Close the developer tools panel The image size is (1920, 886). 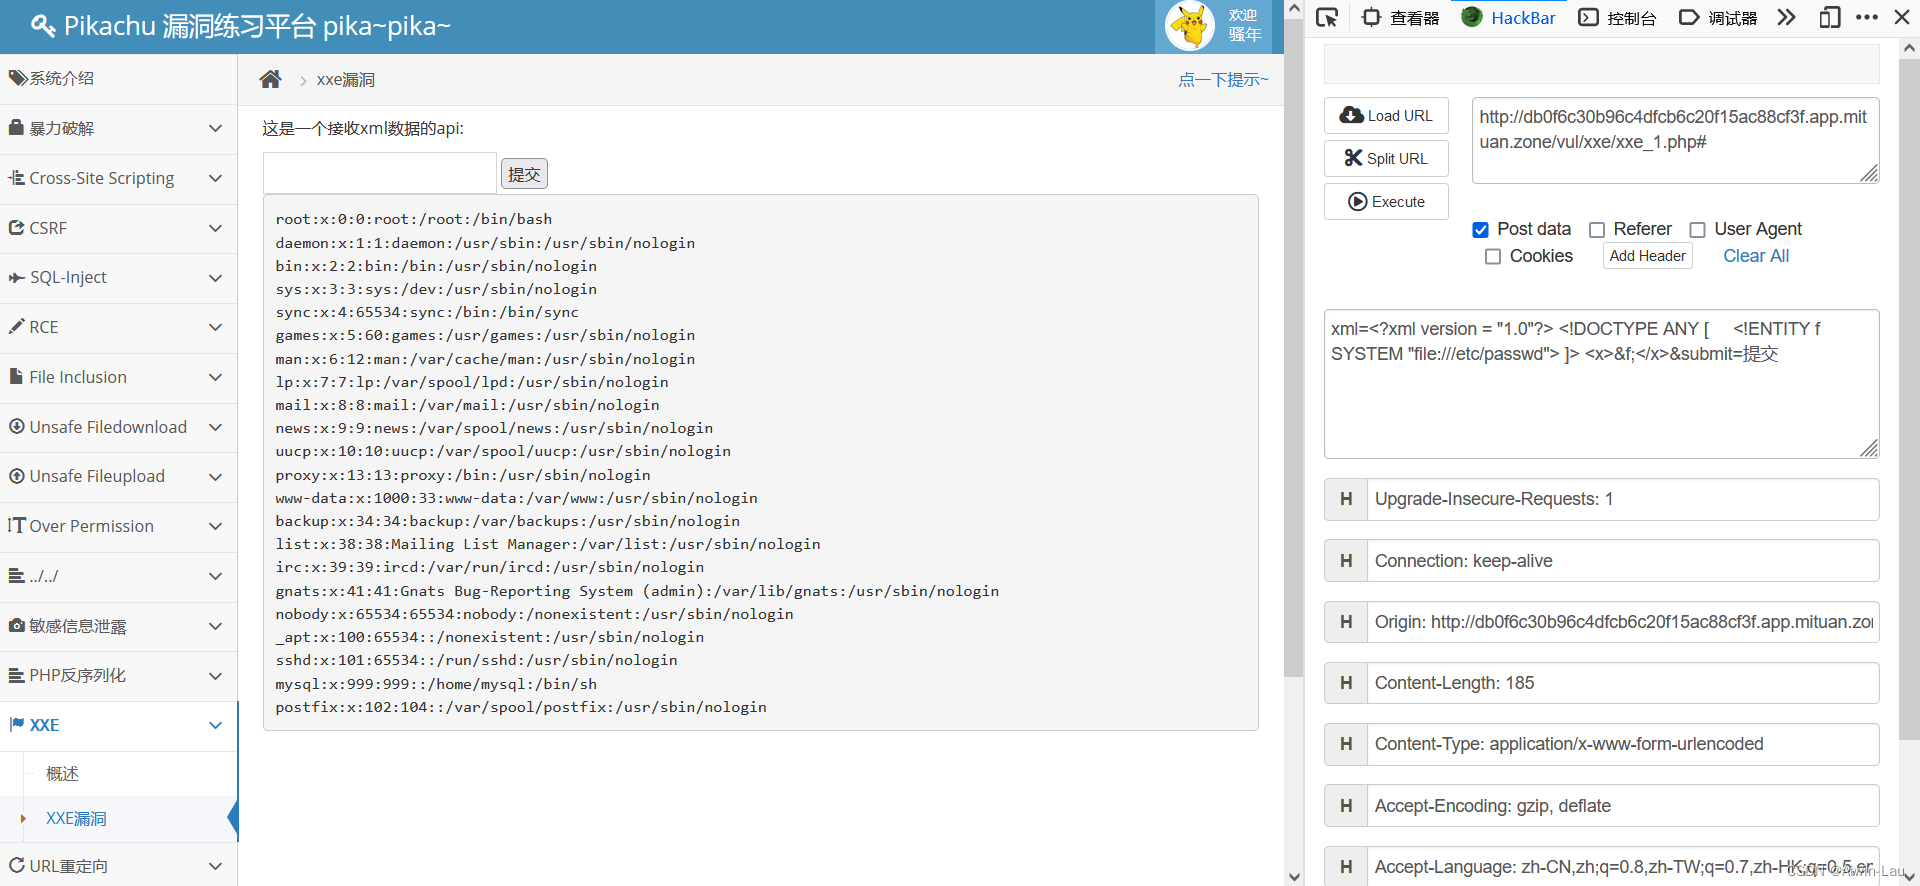(x=1902, y=17)
